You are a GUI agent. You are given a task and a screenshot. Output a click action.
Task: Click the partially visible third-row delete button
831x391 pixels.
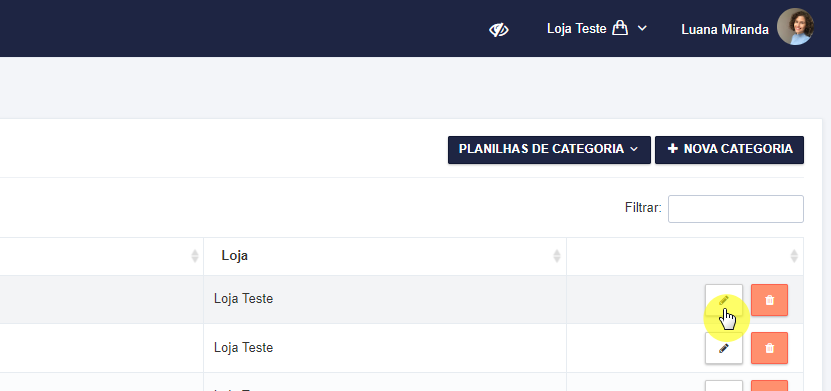tap(770, 386)
